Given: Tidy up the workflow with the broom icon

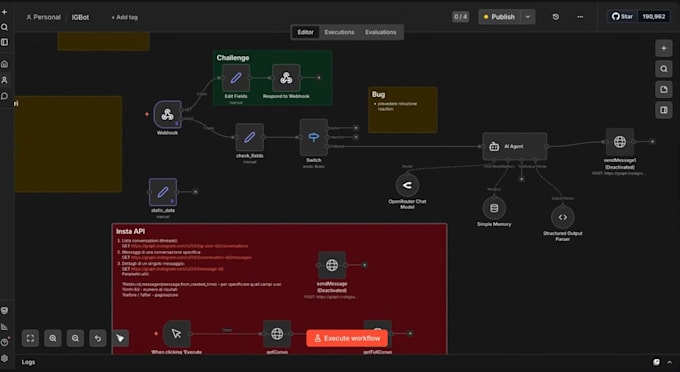Looking at the screenshot, I should 121,338.
